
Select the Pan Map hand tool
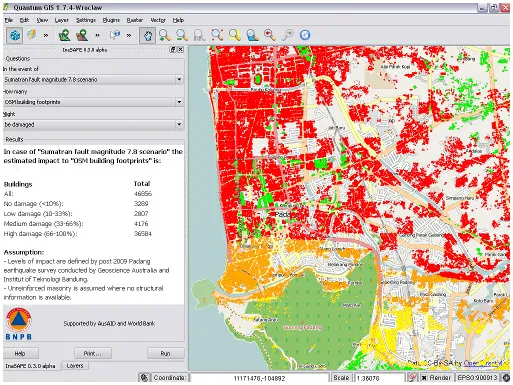click(x=147, y=35)
